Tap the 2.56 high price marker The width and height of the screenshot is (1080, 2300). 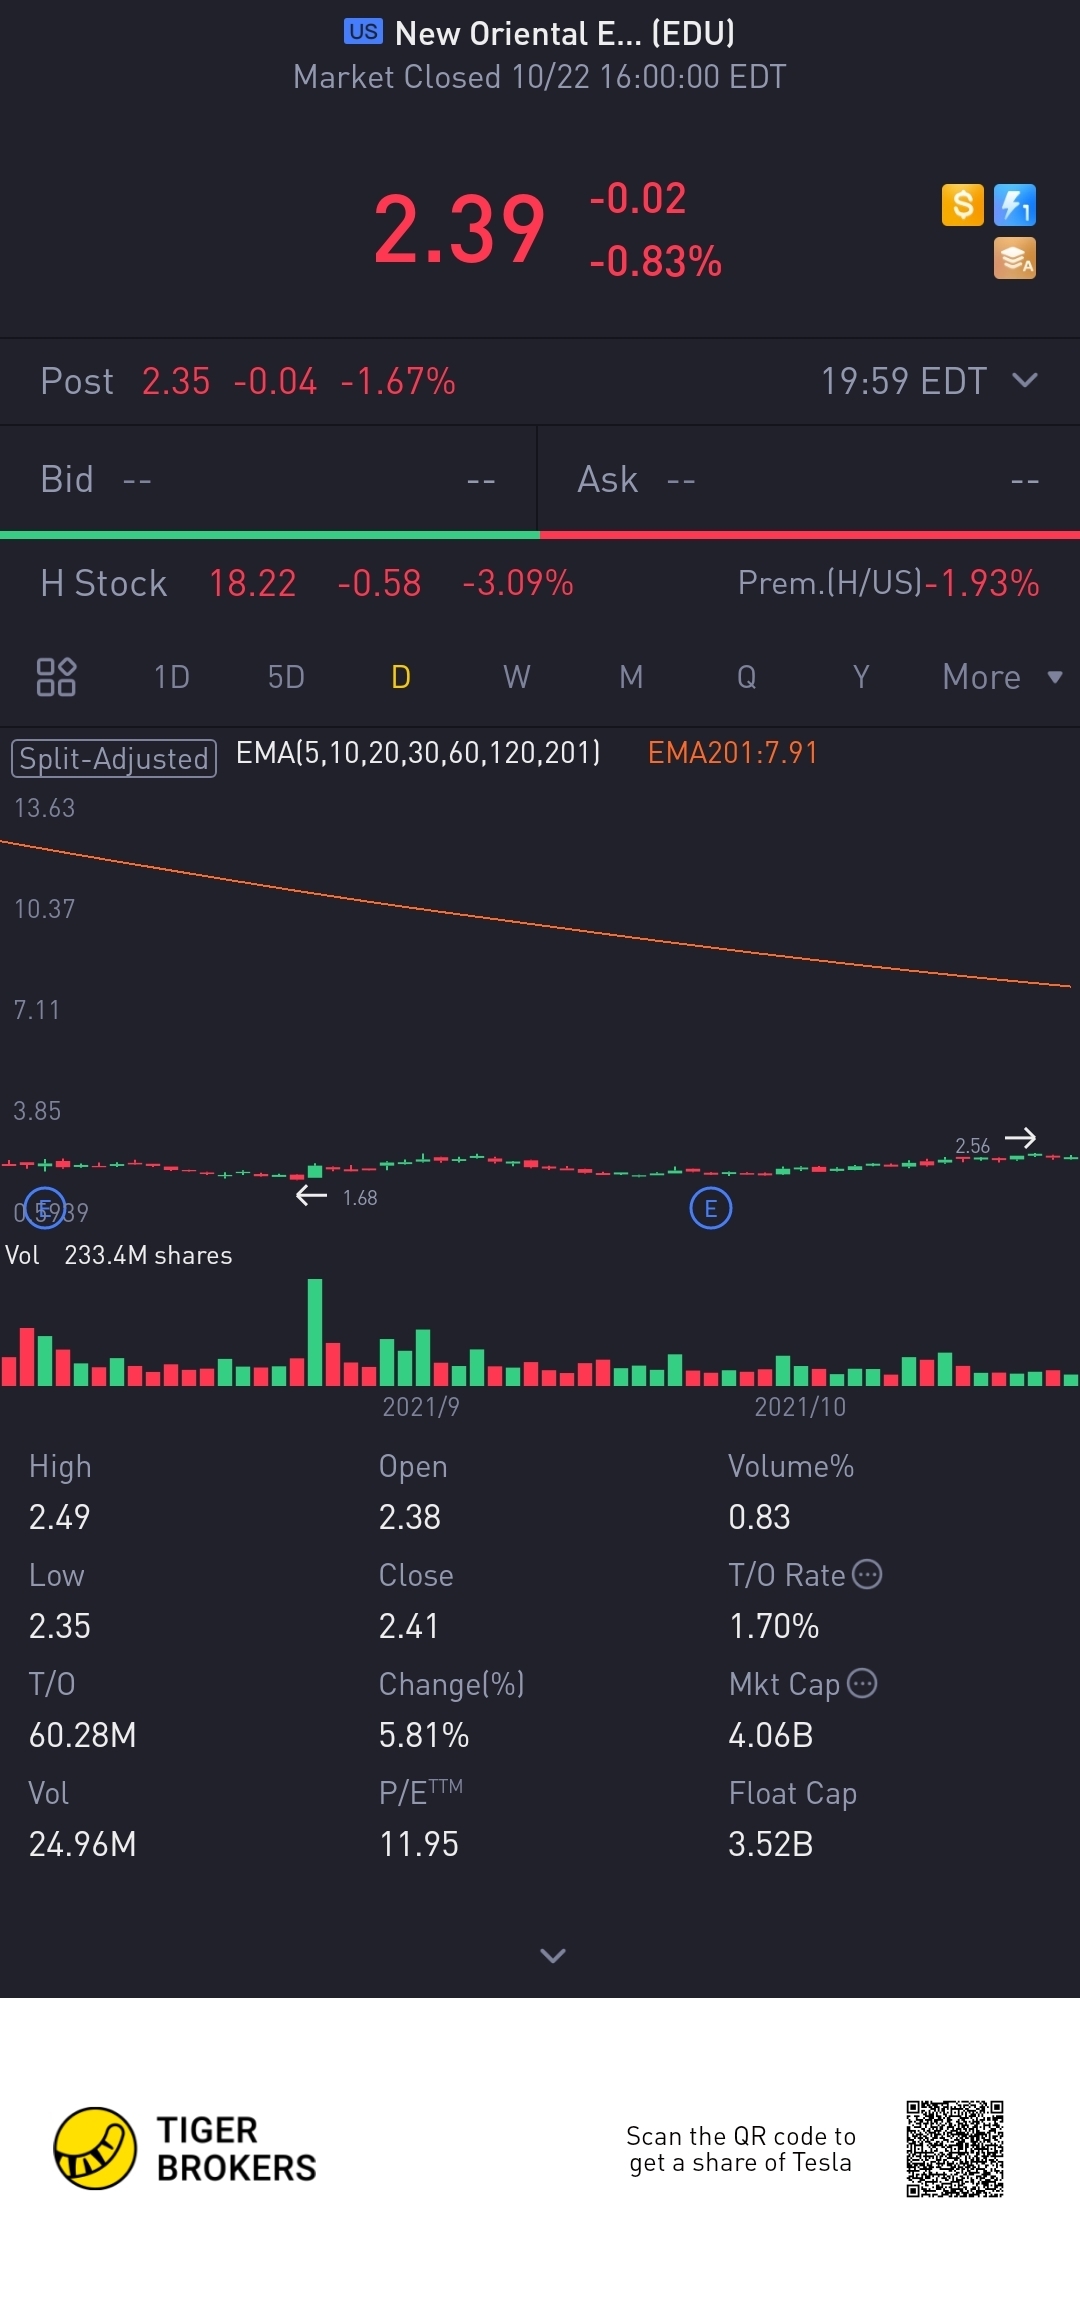click(x=972, y=1146)
